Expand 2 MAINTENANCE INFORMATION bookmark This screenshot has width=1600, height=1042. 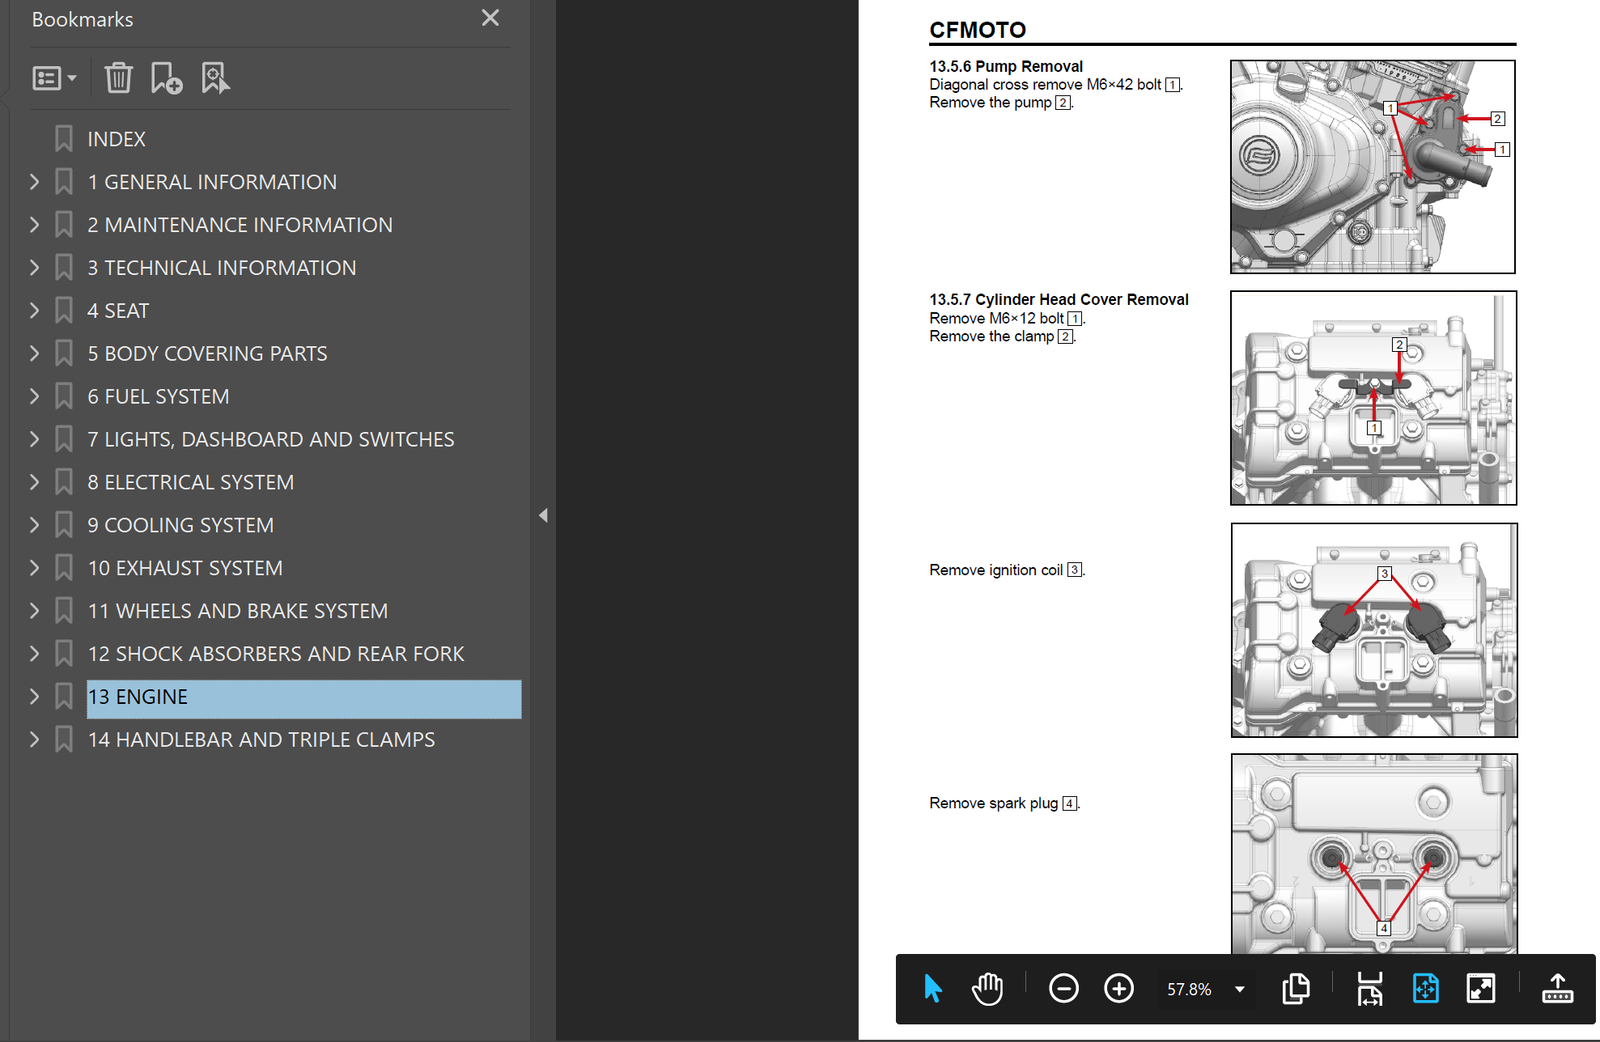(34, 225)
